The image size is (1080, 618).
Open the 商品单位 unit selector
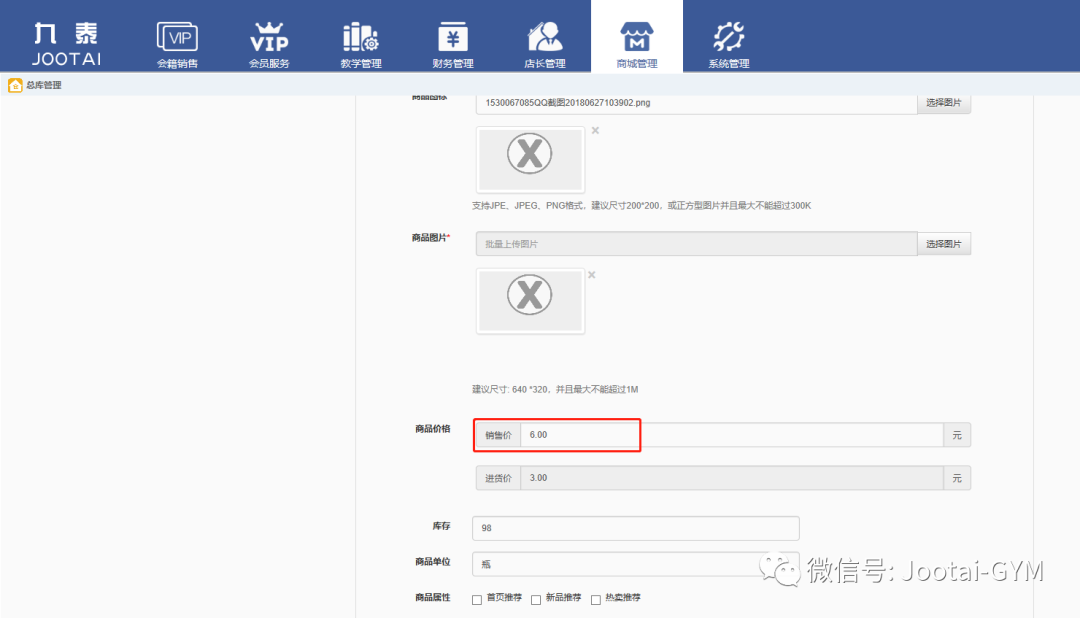point(635,563)
